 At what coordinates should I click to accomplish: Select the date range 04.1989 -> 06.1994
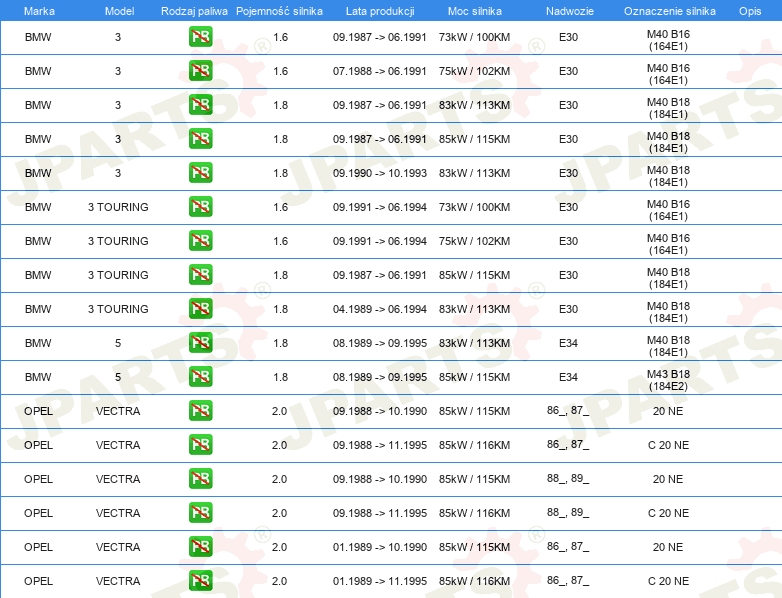click(380, 309)
